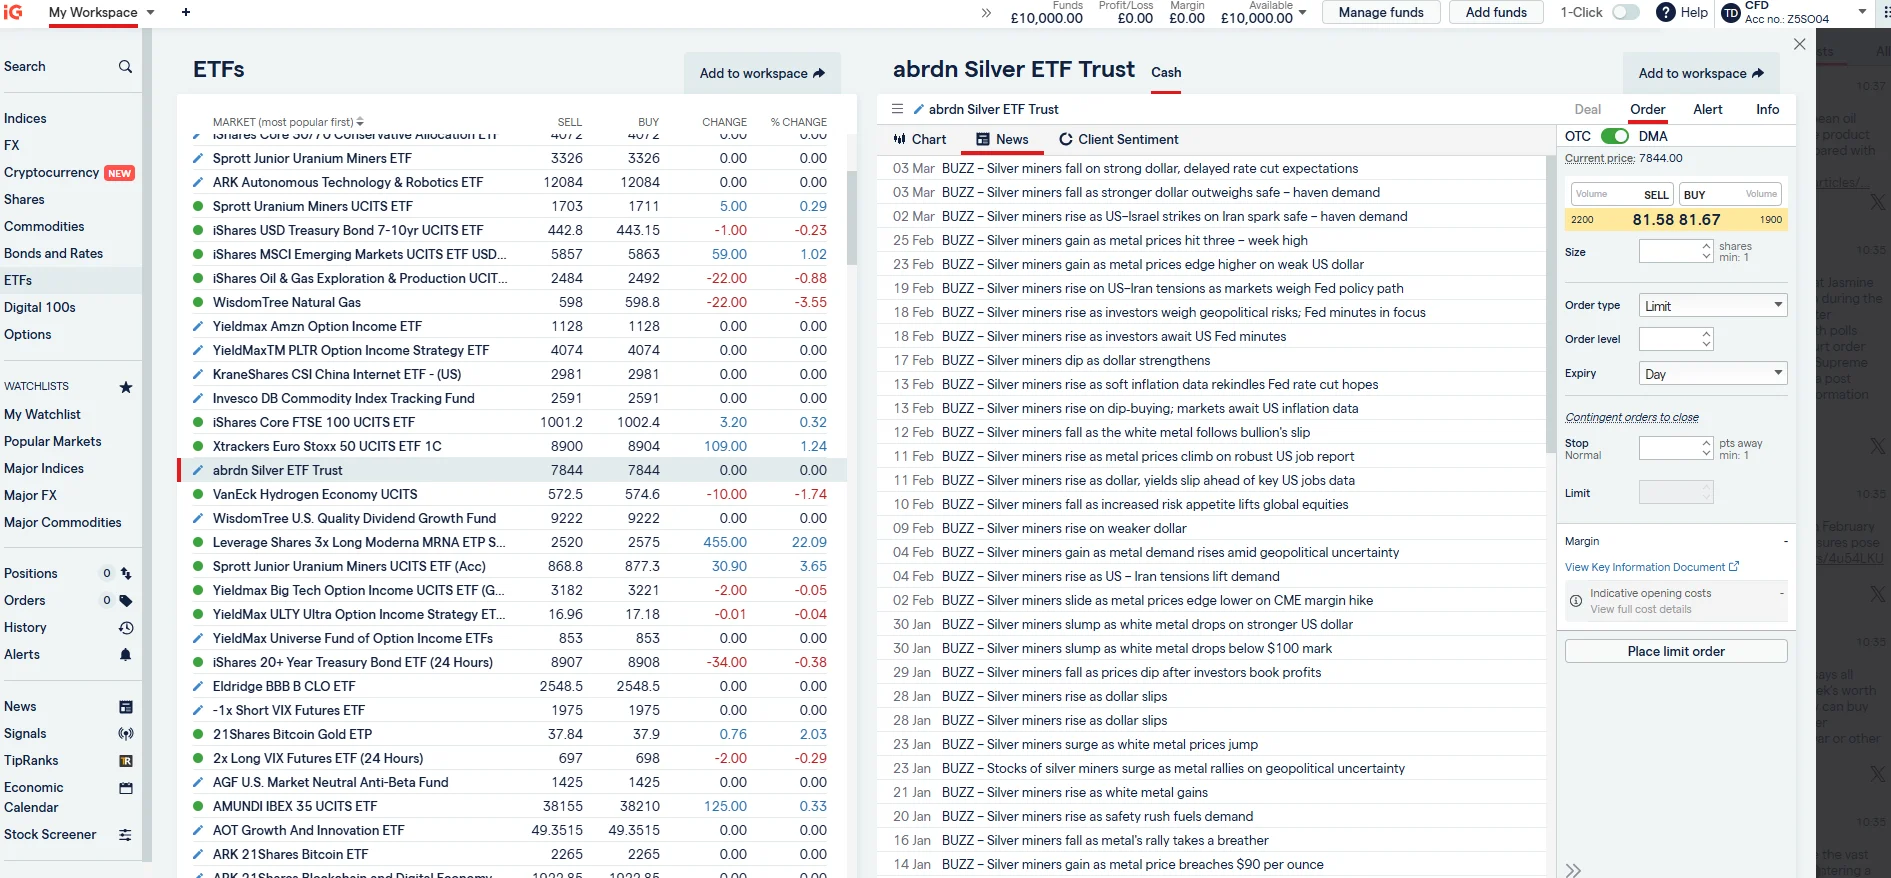Open the Order type Limit dropdown
1891x878 pixels.
1713,306
